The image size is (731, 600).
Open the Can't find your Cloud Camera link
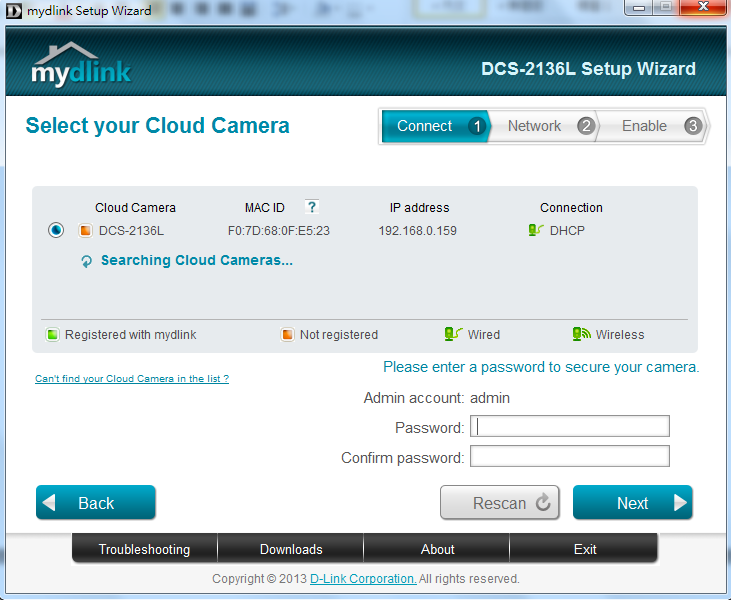pyautogui.click(x=132, y=379)
